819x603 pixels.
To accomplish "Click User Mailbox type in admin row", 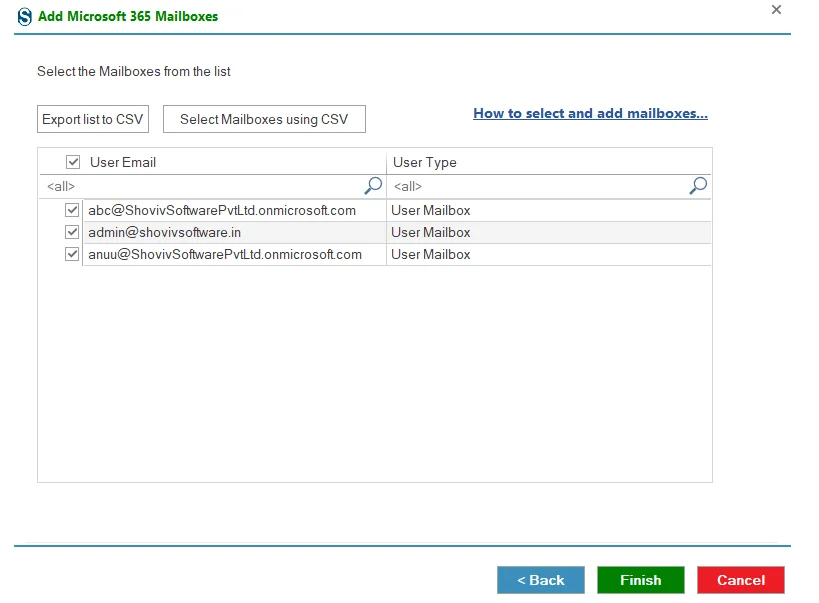I will (548, 232).
